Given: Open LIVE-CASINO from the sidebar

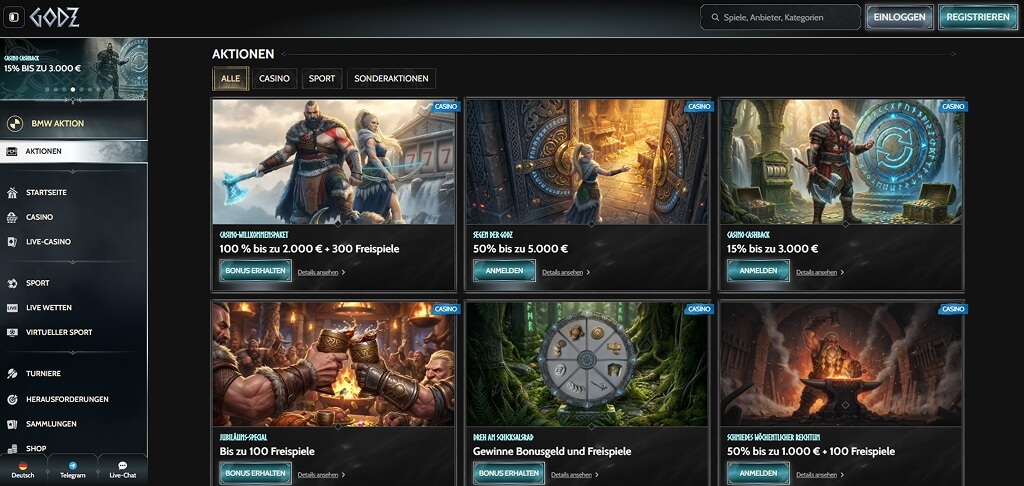Looking at the screenshot, I should (48, 242).
